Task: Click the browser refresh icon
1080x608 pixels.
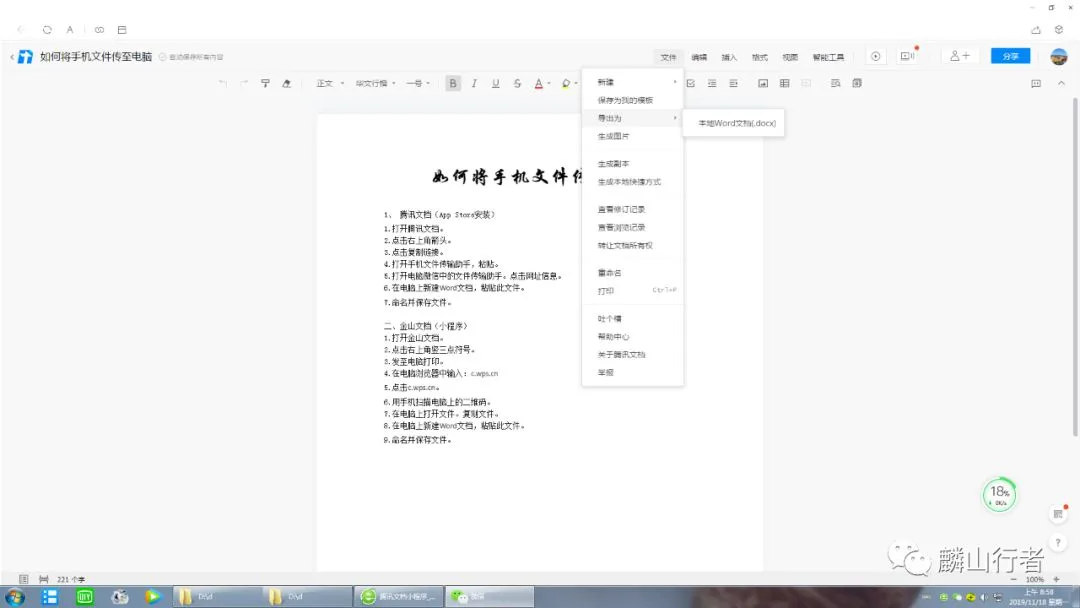Action: pos(47,30)
